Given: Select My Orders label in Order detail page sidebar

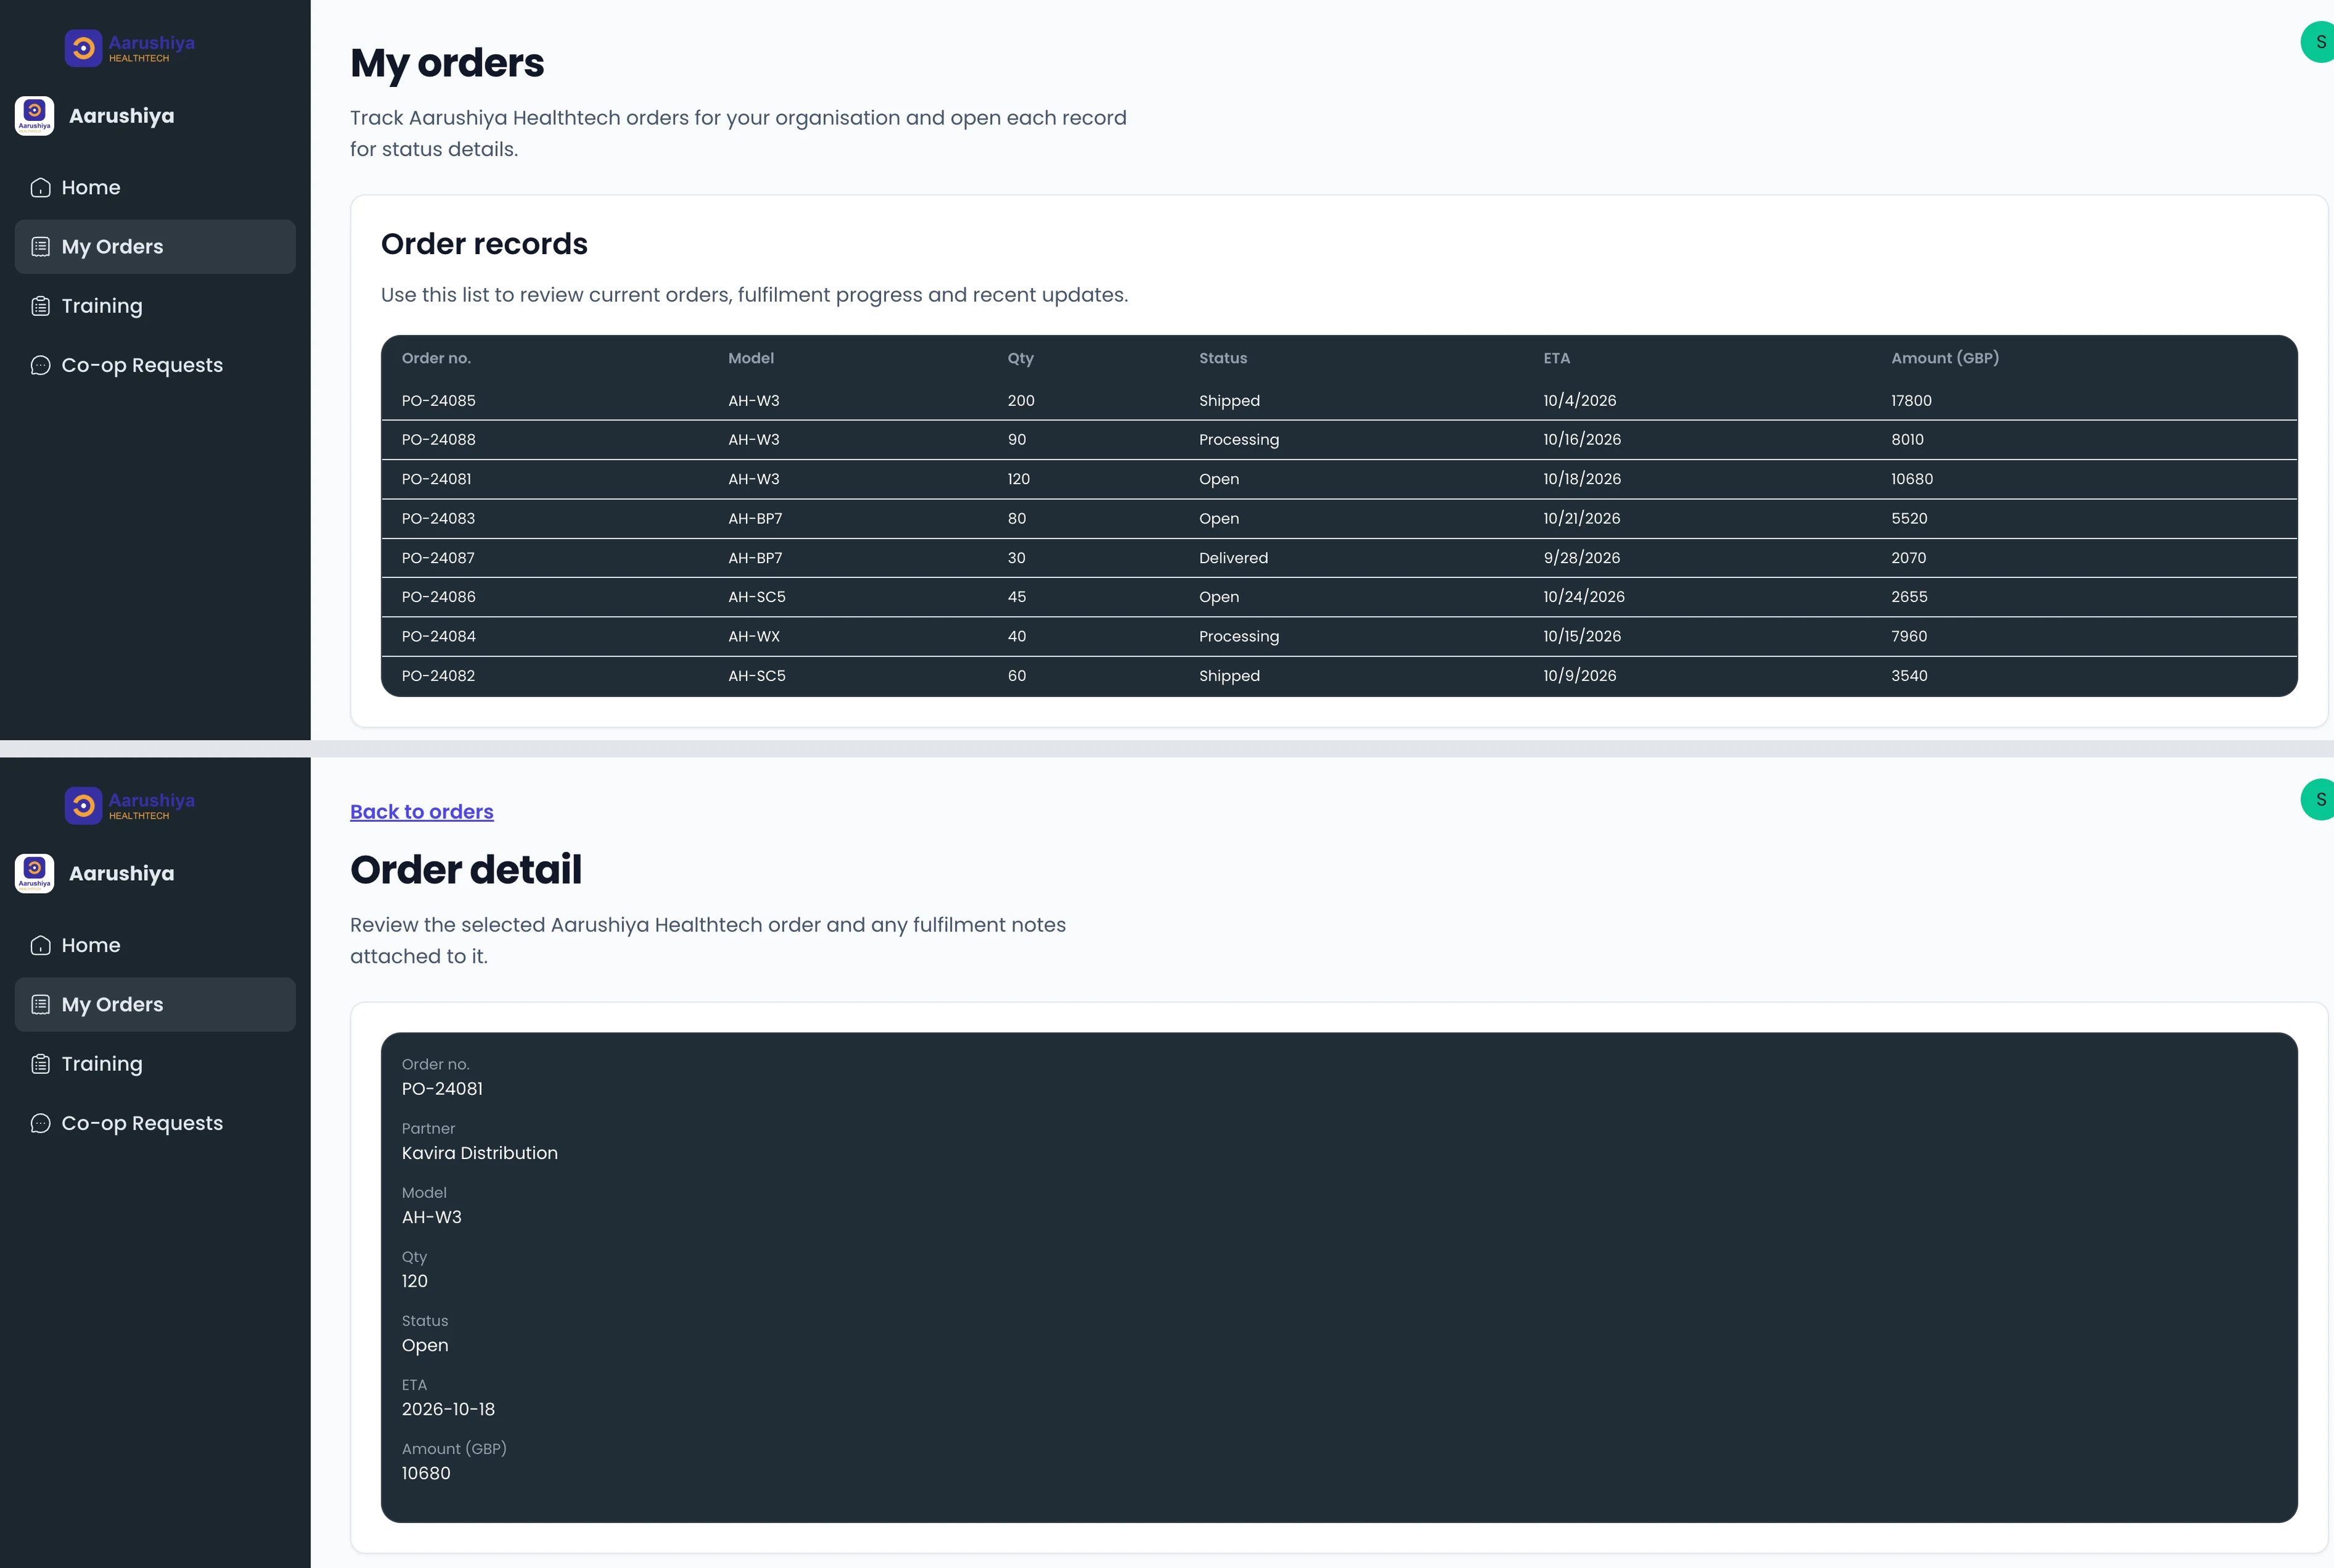Looking at the screenshot, I should (x=112, y=1005).
